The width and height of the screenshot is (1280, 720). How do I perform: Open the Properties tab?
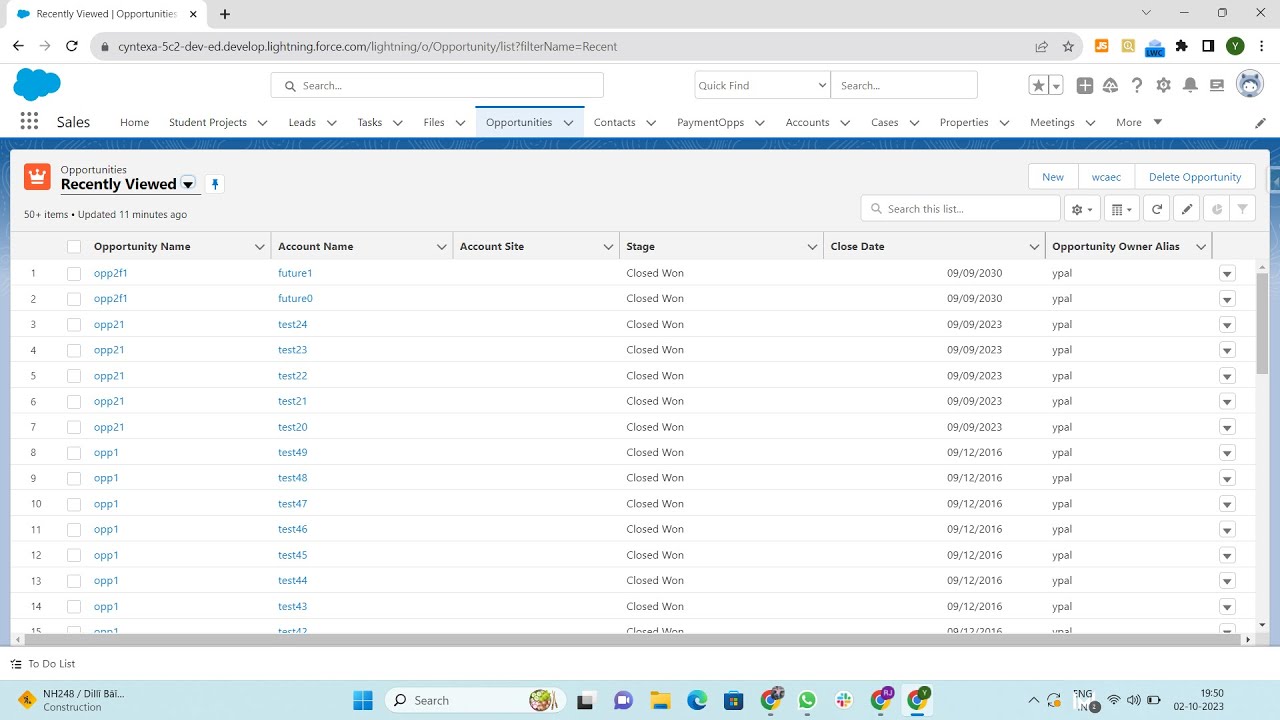coord(964,122)
